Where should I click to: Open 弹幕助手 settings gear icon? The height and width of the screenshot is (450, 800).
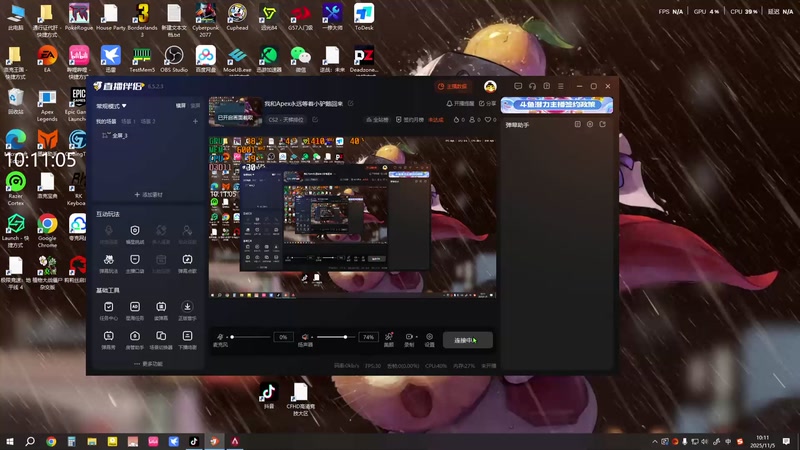pyautogui.click(x=590, y=124)
